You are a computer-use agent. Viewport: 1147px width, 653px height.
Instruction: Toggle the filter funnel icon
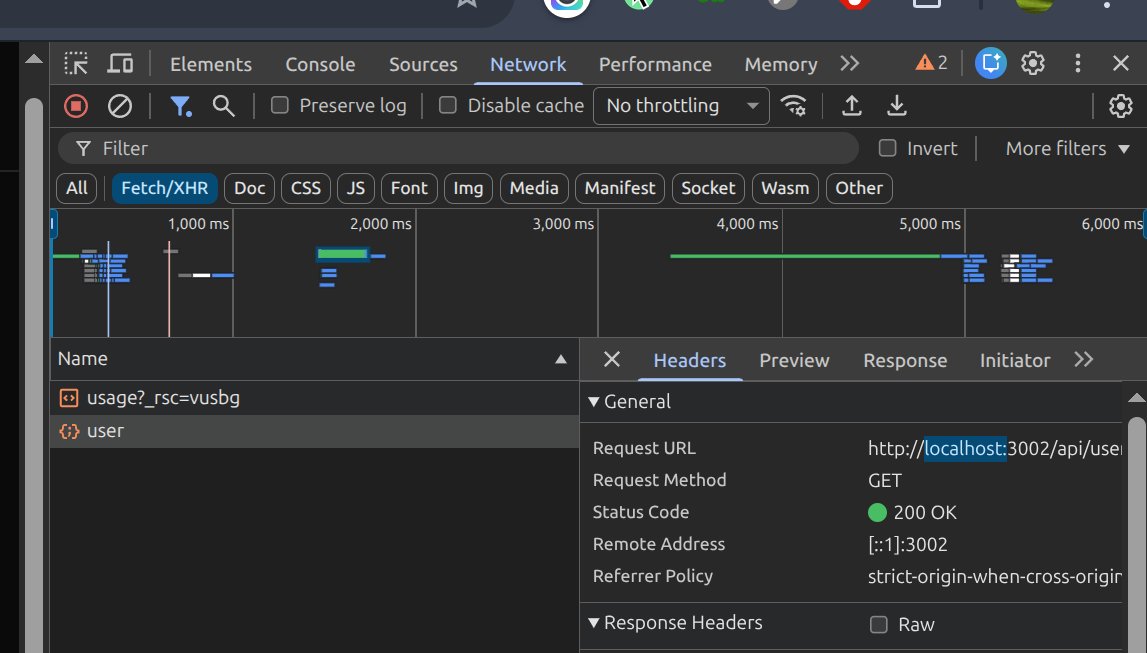tap(180, 106)
